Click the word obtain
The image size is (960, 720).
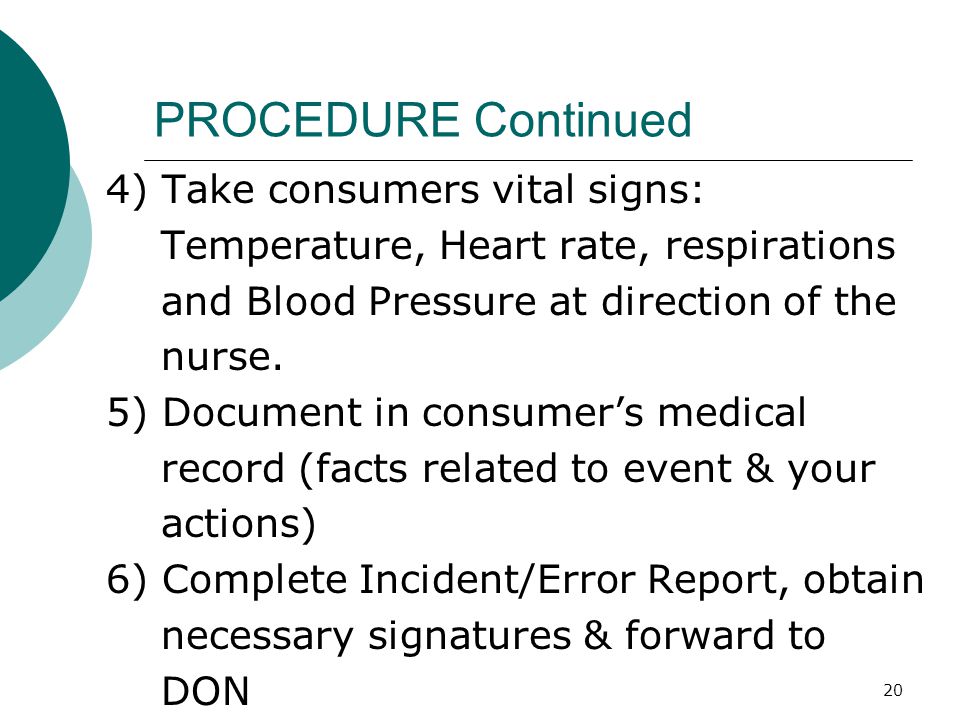[863, 579]
